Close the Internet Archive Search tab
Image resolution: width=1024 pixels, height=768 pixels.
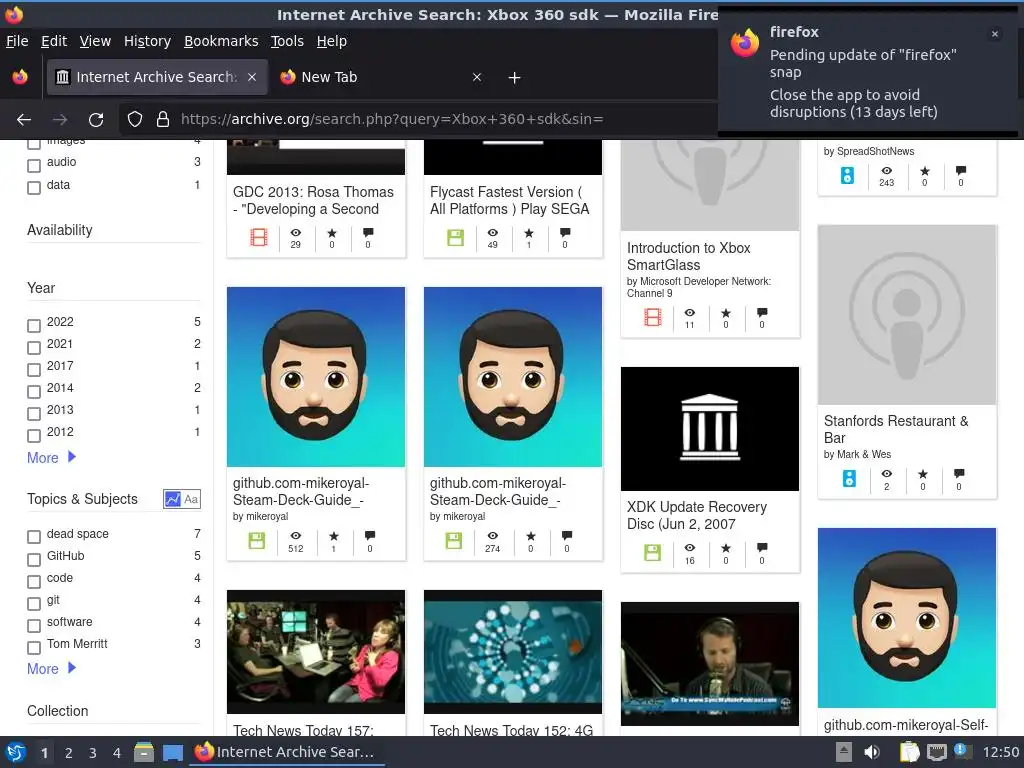(x=251, y=77)
